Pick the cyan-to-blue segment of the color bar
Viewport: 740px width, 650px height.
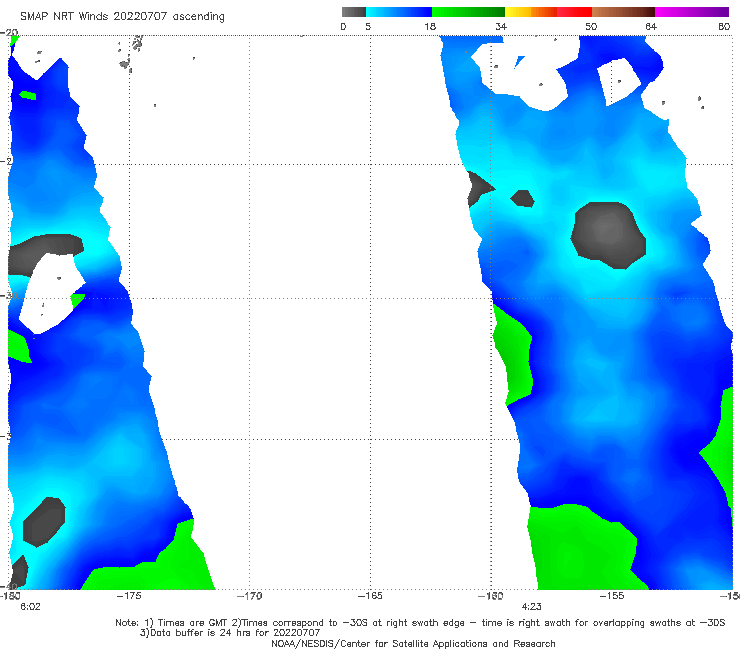(399, 12)
